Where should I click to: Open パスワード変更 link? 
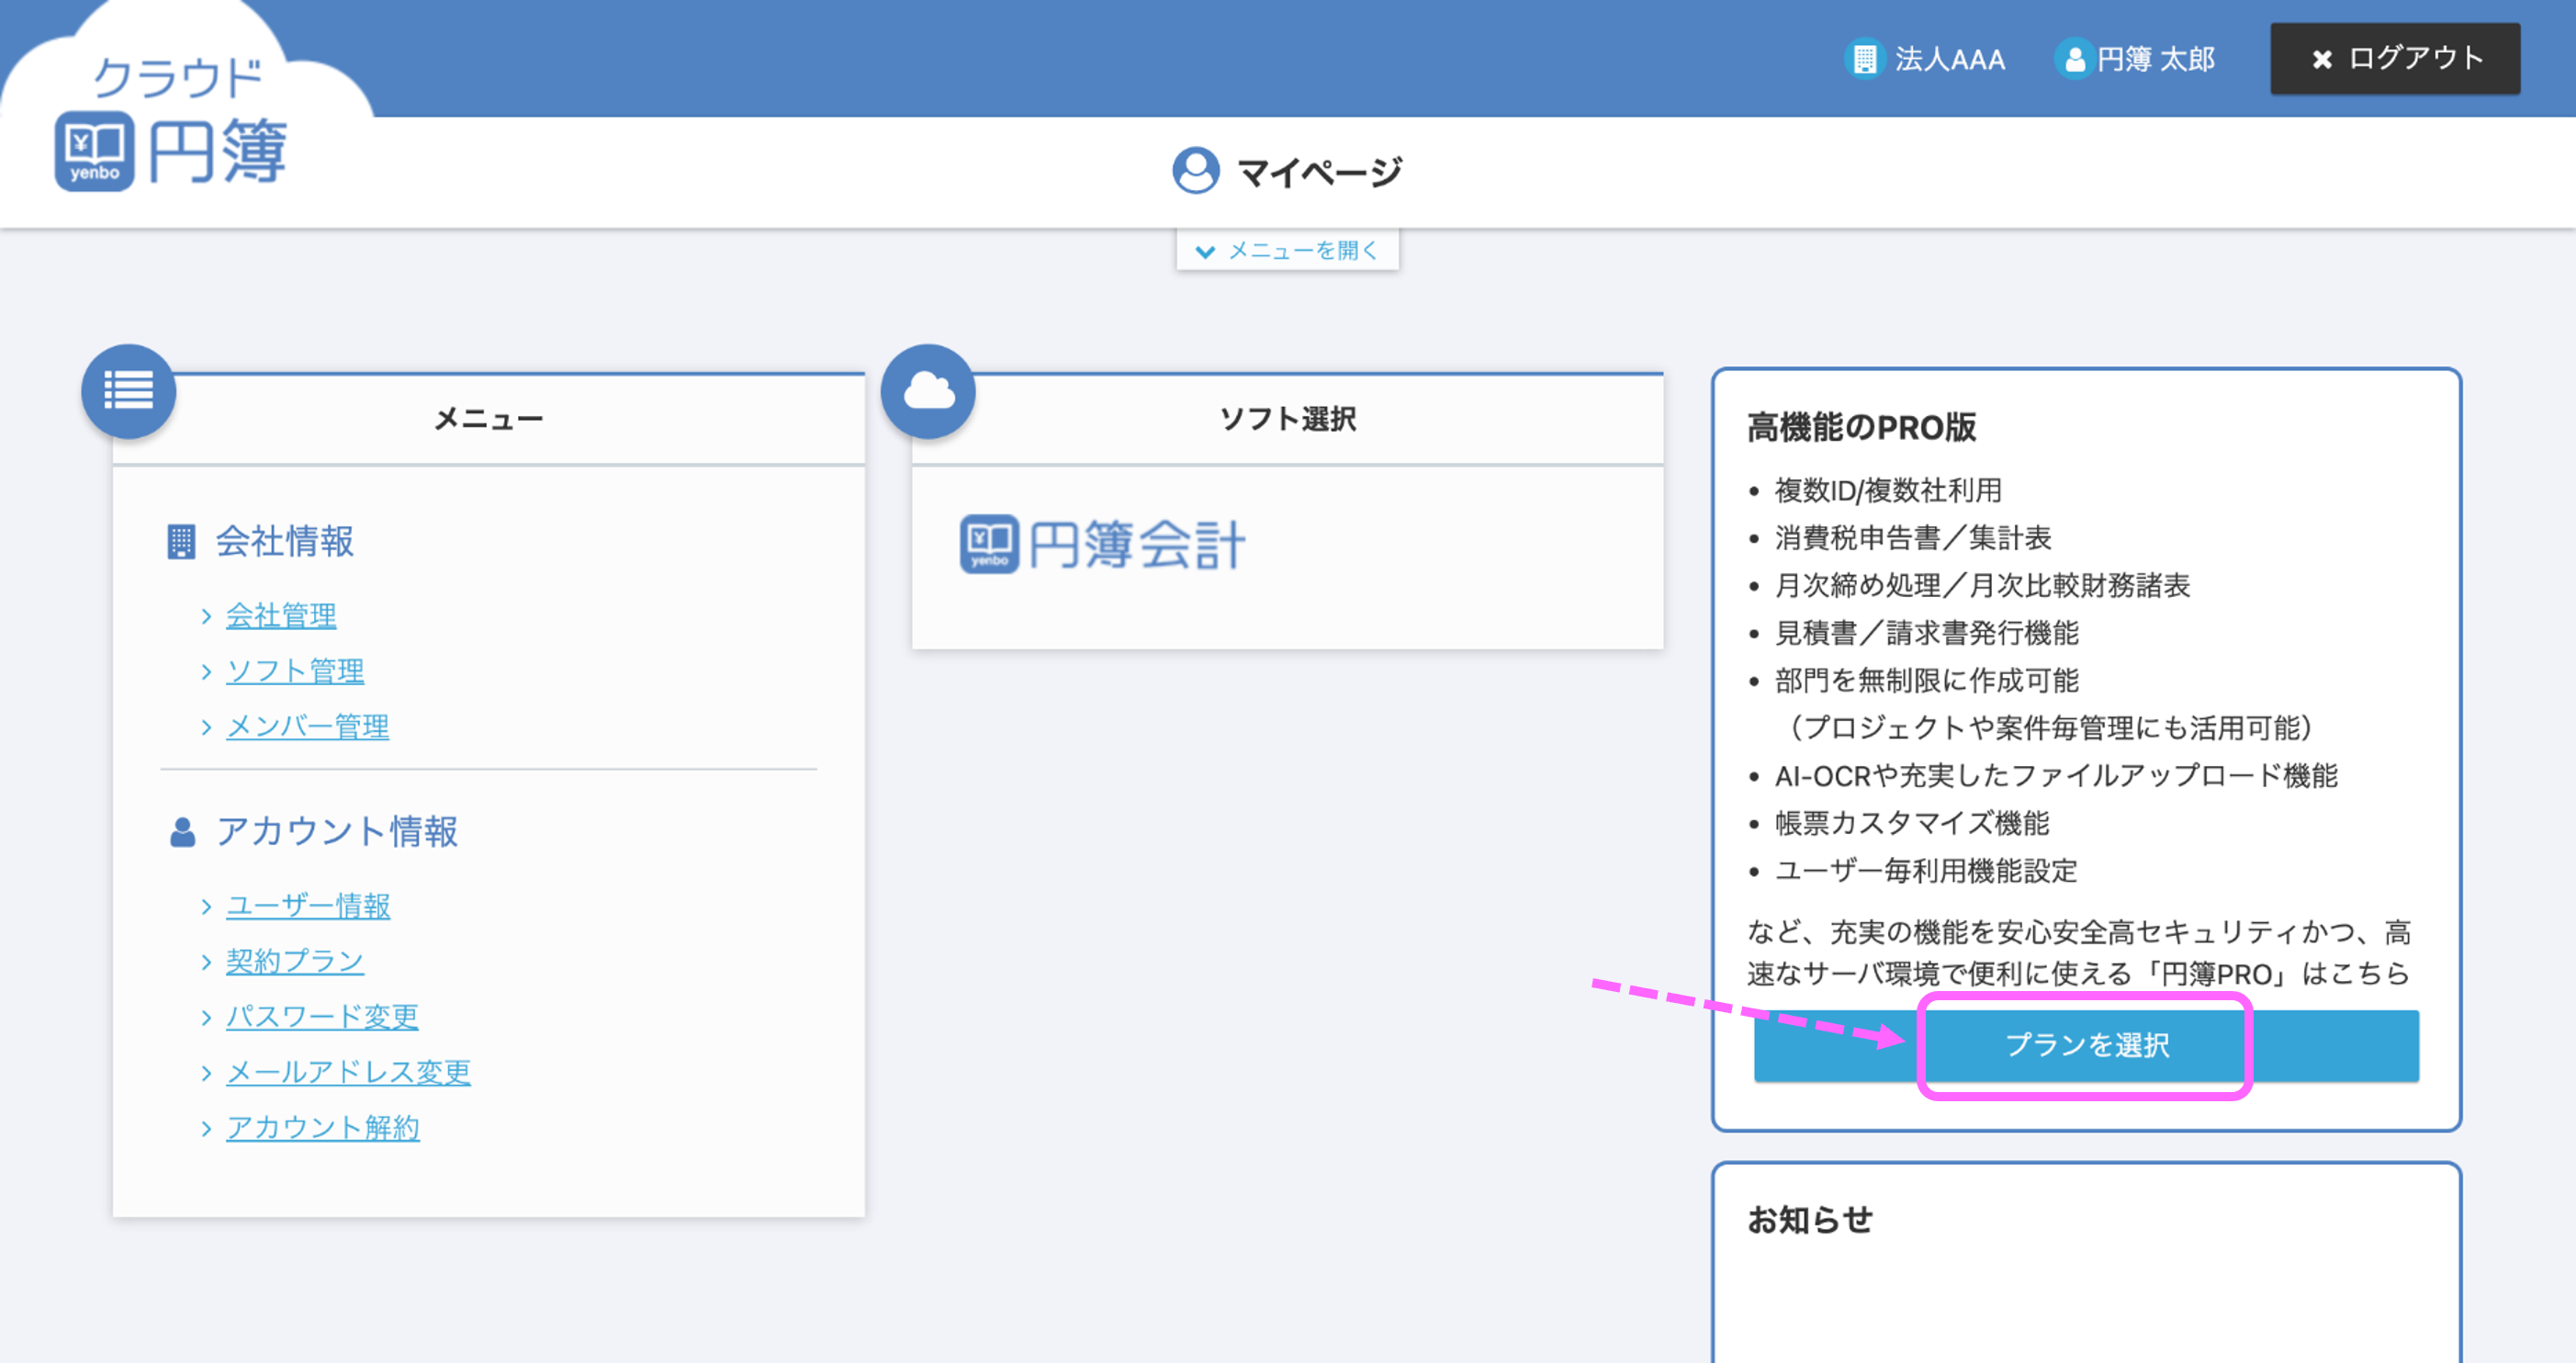tap(322, 1017)
